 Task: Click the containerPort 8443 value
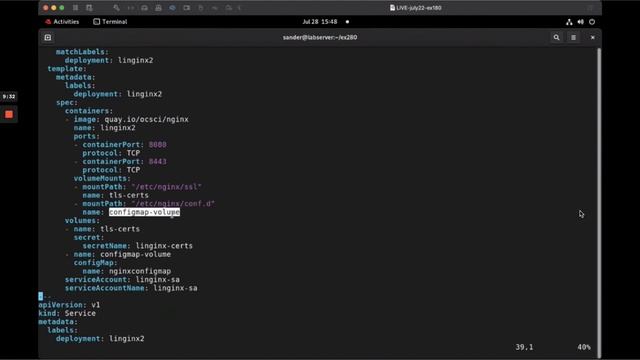point(158,161)
